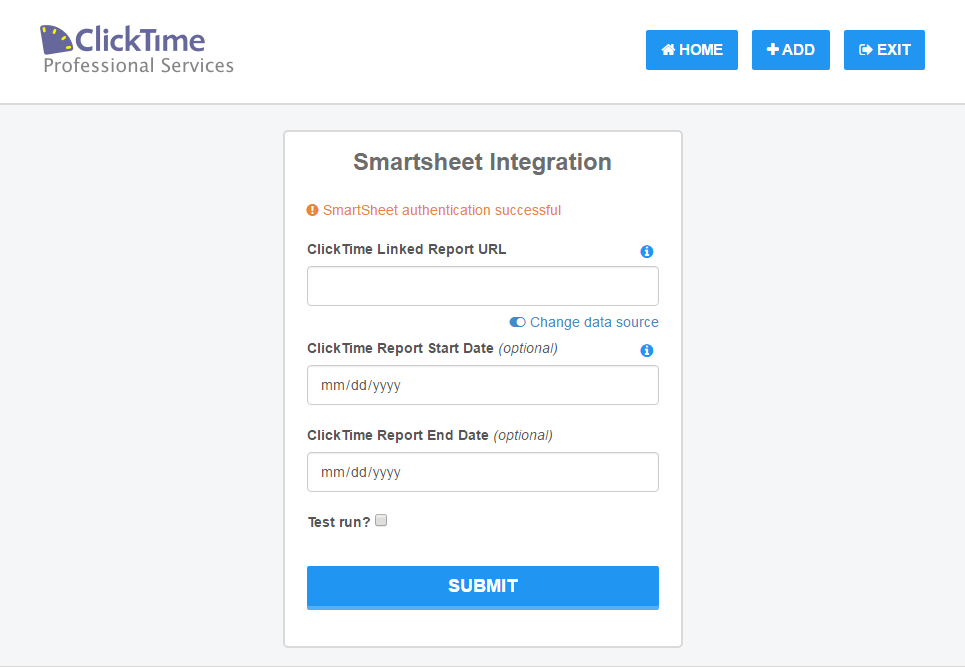
Task: Click the info icon beside Report Start Date
Action: [646, 350]
